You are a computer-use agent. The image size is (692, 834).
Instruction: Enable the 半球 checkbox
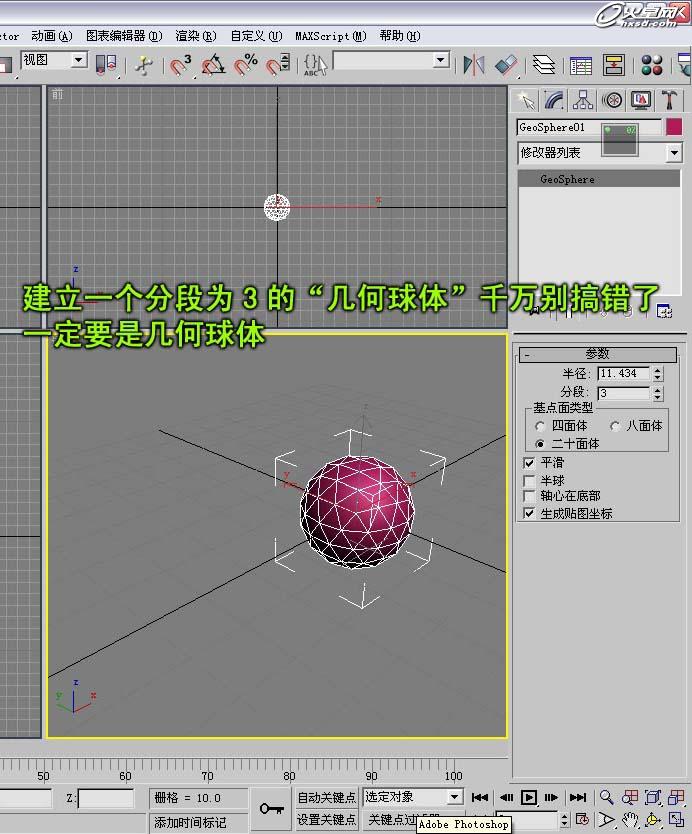pyautogui.click(x=530, y=480)
